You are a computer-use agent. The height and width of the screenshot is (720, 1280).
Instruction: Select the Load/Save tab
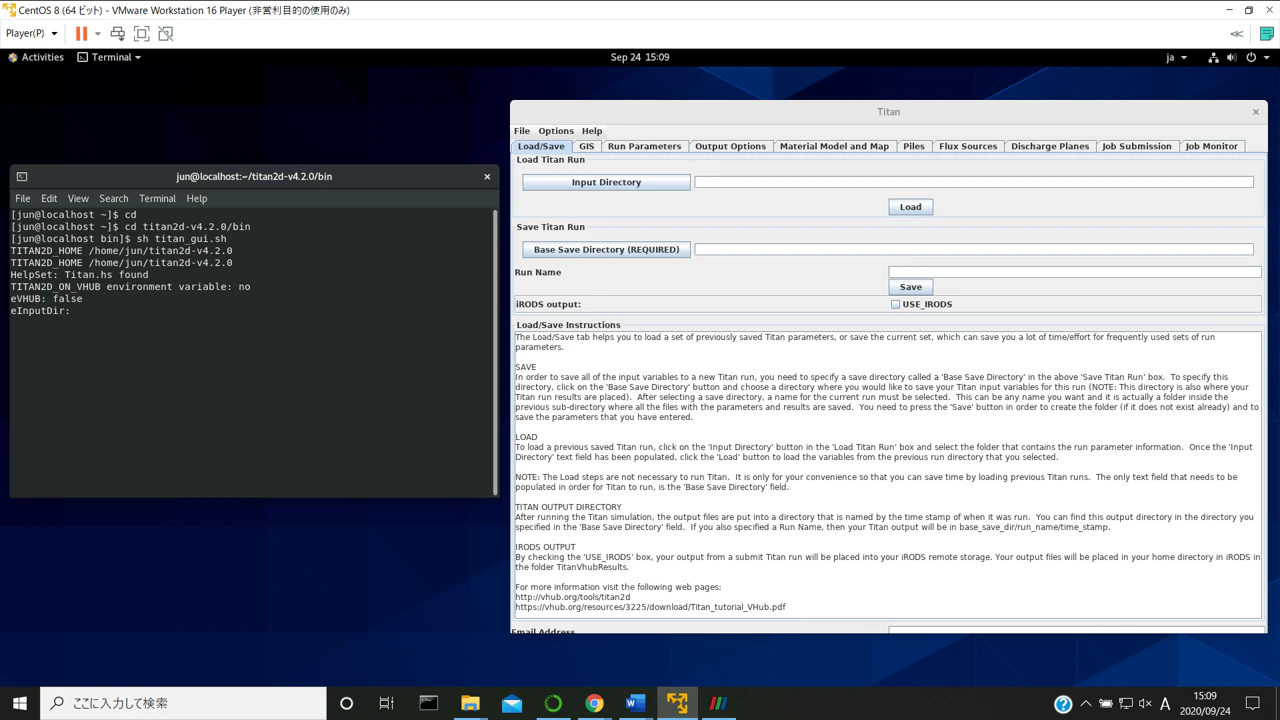pyautogui.click(x=541, y=146)
